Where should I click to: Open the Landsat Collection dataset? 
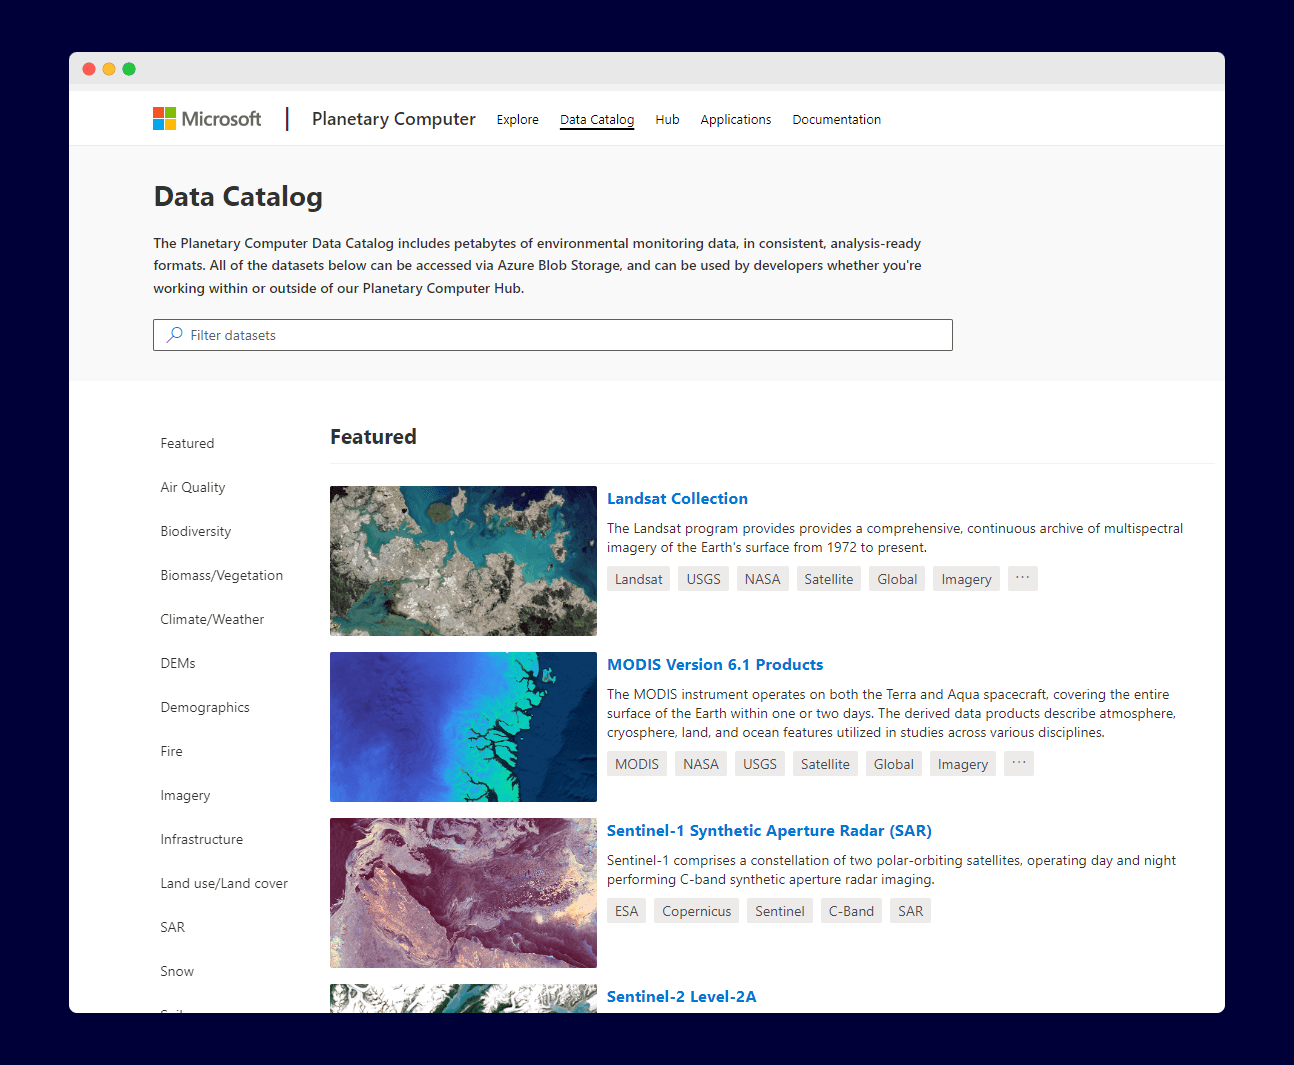[677, 498]
